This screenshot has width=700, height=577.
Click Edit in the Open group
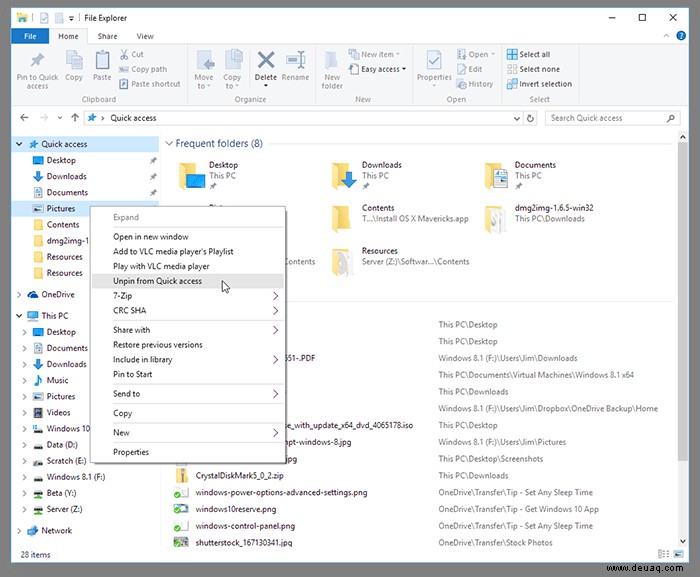(x=470, y=69)
